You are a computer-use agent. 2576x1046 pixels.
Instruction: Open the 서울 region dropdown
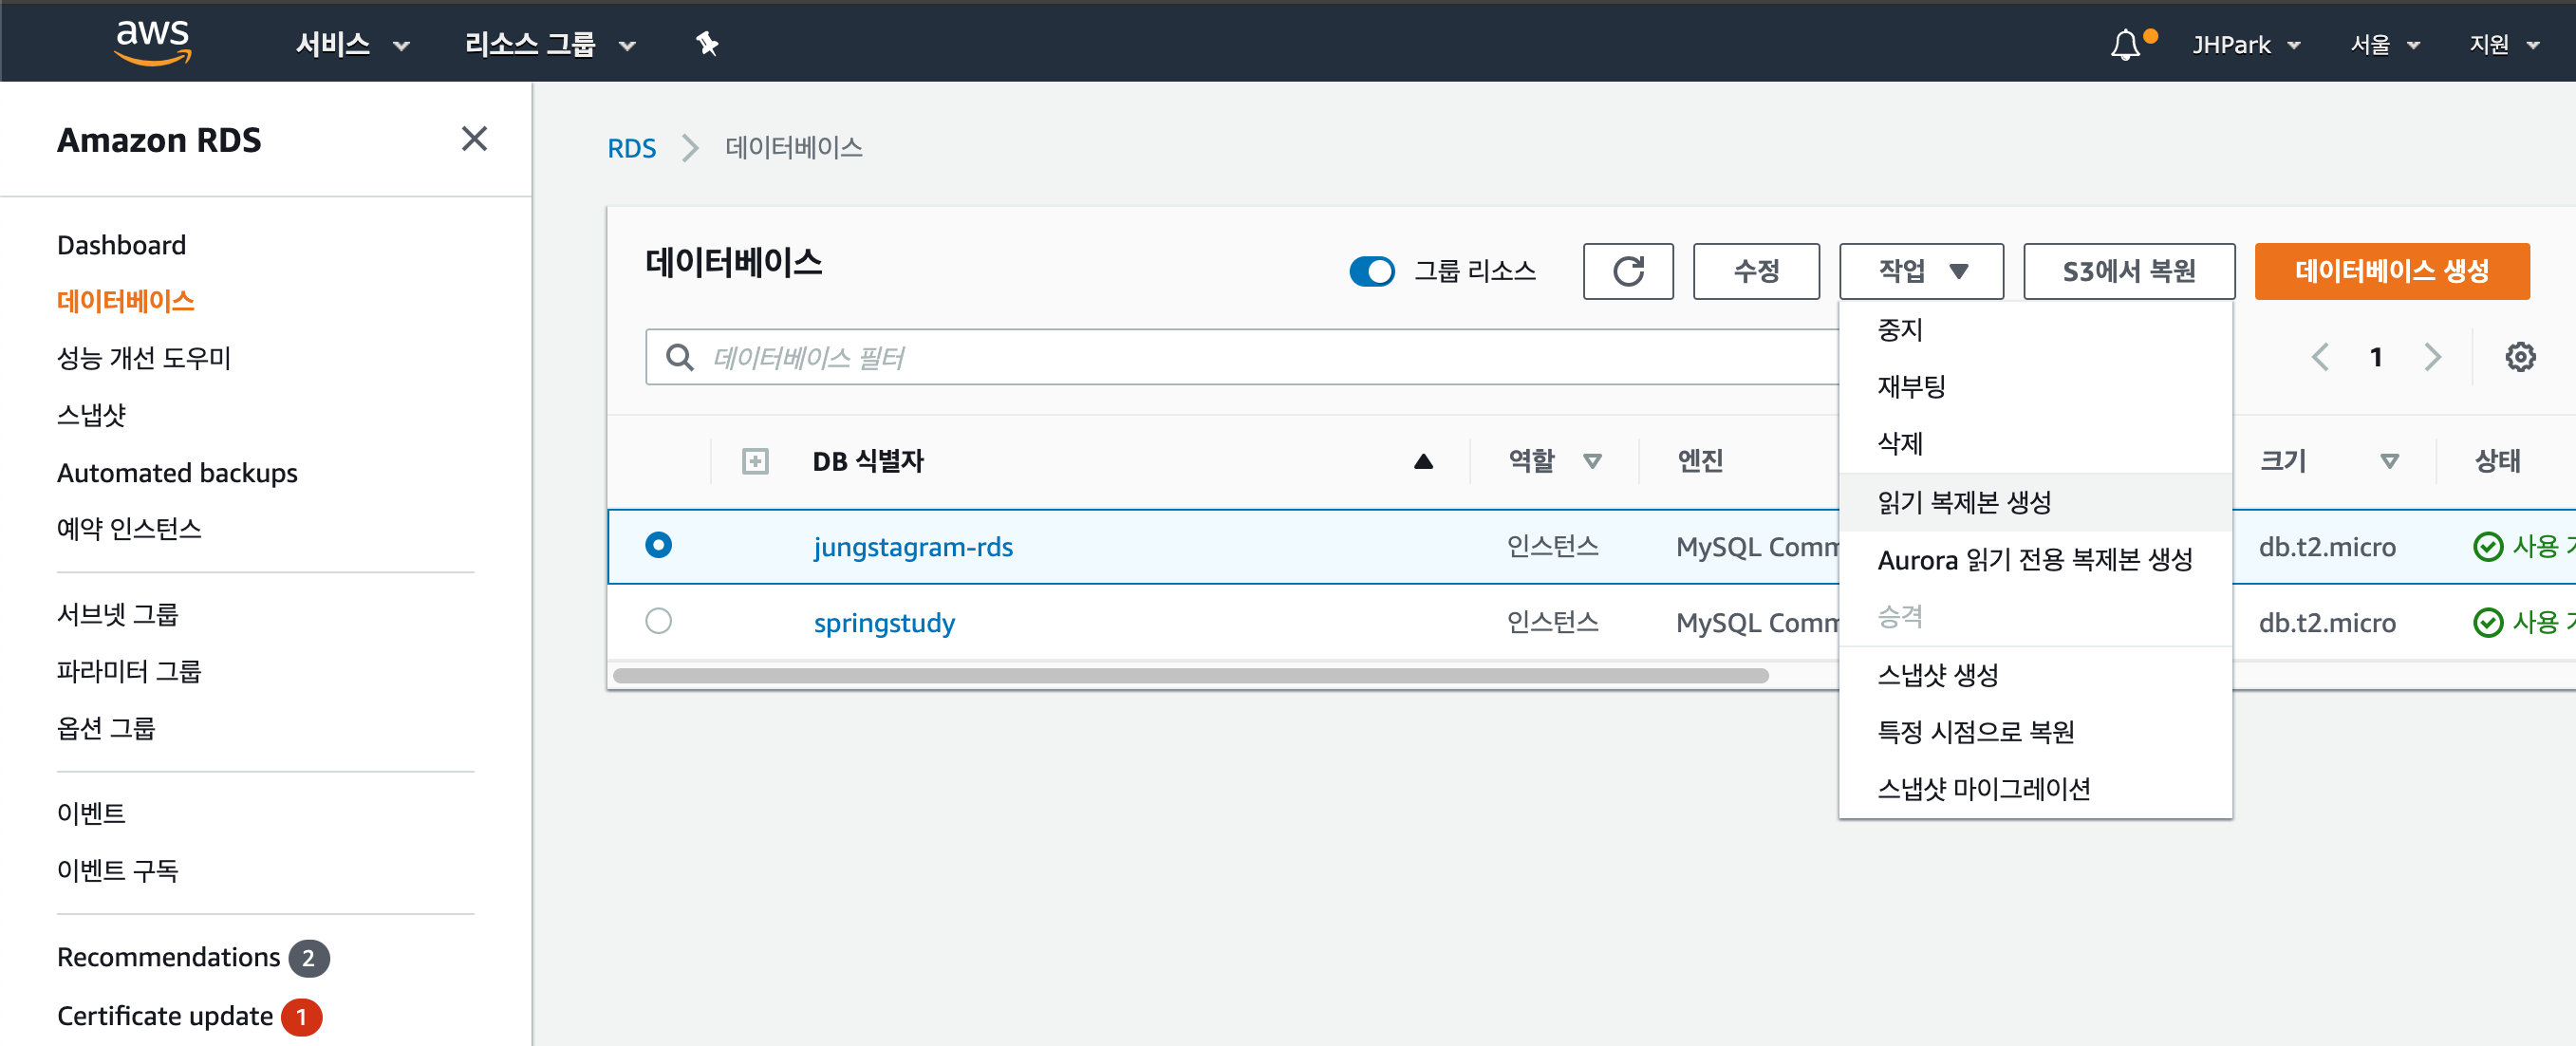pos(2384,45)
